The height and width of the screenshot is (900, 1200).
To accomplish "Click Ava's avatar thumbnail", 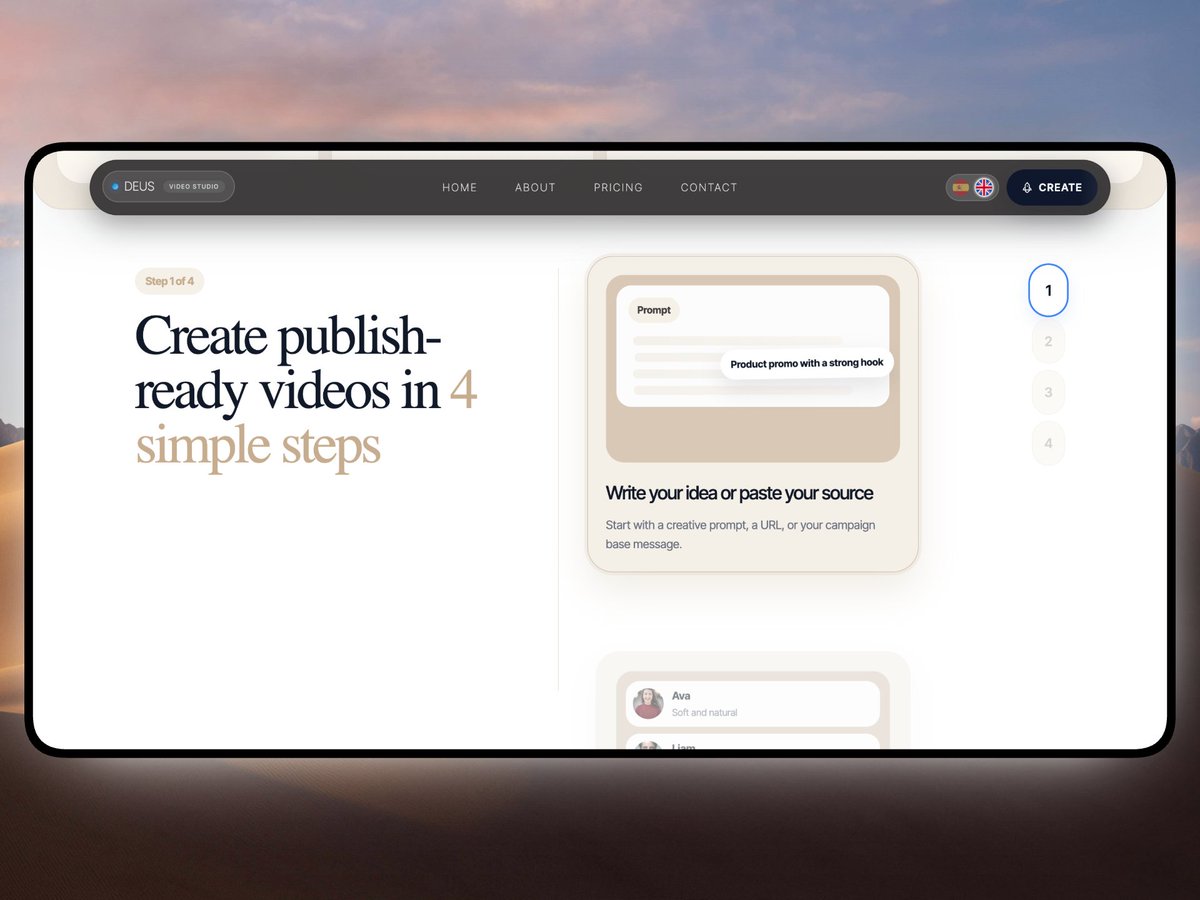I will click(x=648, y=703).
